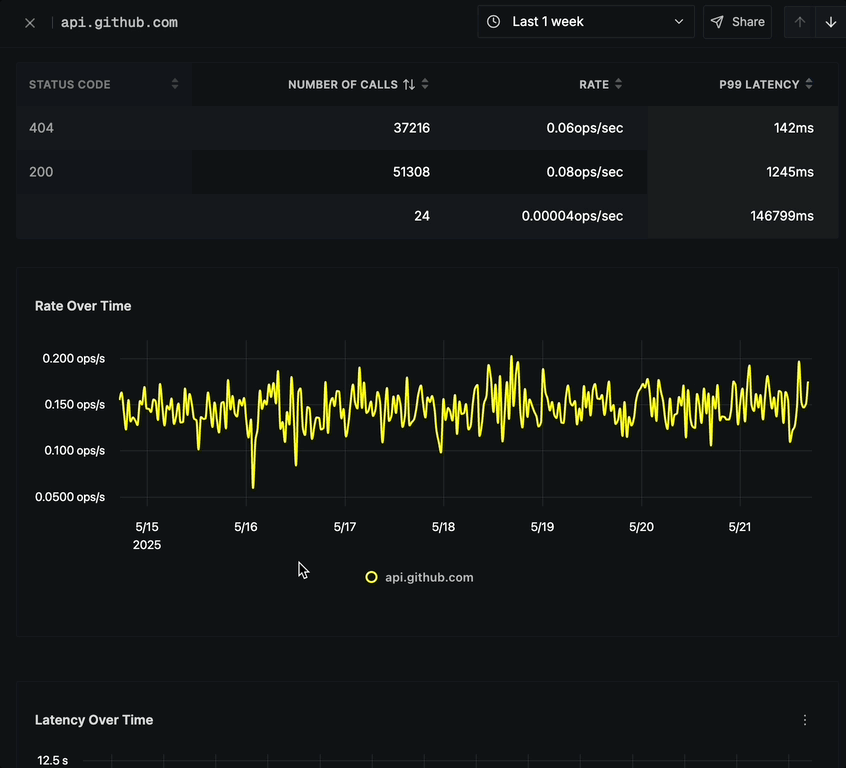Expand the time range chevron arrow
Viewport: 846px width, 768px height.
679,22
